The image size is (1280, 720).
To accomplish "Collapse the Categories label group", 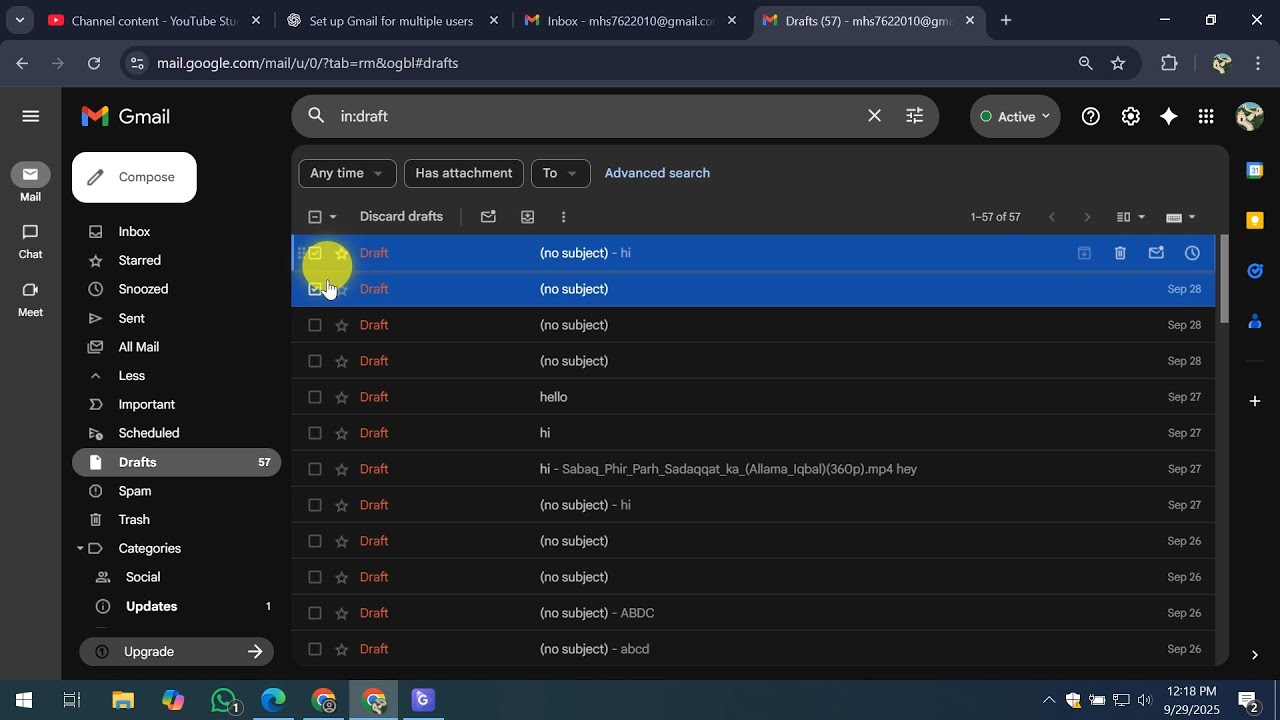I will pyautogui.click(x=80, y=548).
